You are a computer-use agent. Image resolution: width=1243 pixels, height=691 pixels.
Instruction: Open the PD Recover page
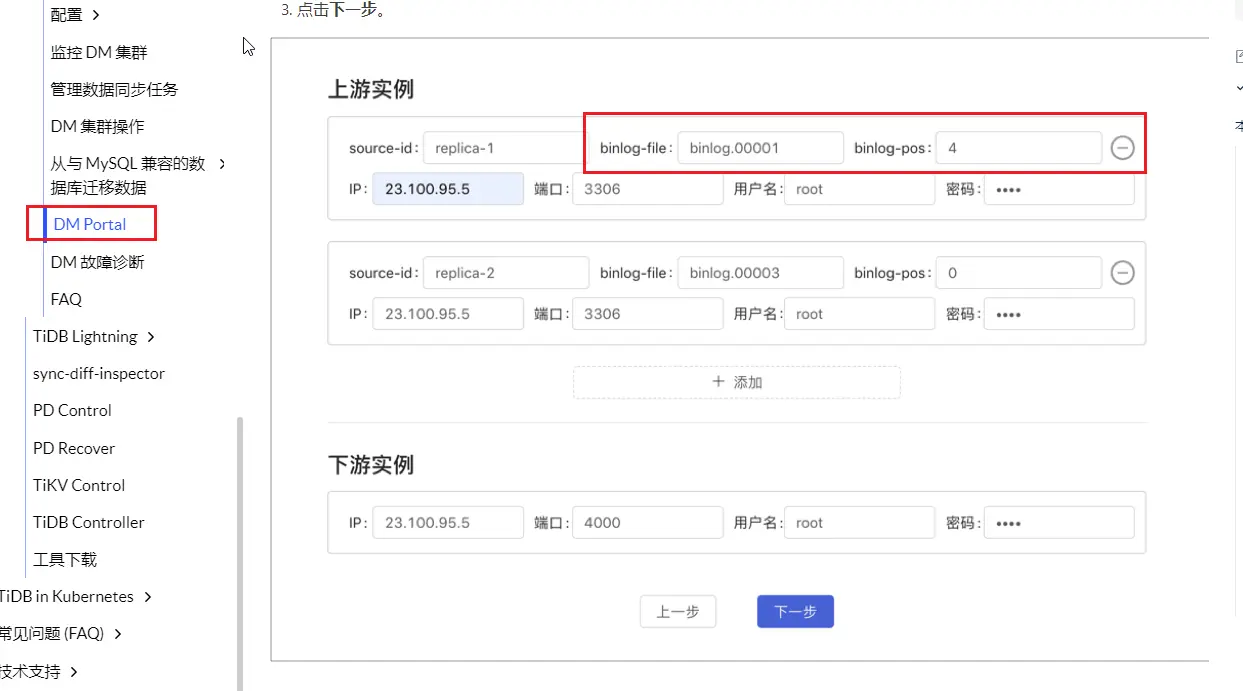click(x=74, y=448)
